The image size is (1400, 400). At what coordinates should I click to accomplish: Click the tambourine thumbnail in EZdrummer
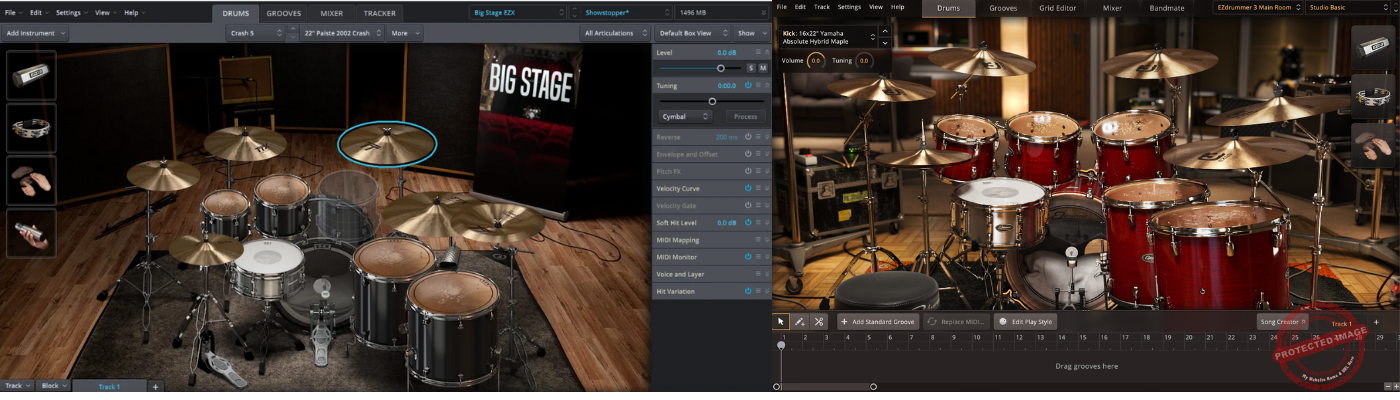1374,95
